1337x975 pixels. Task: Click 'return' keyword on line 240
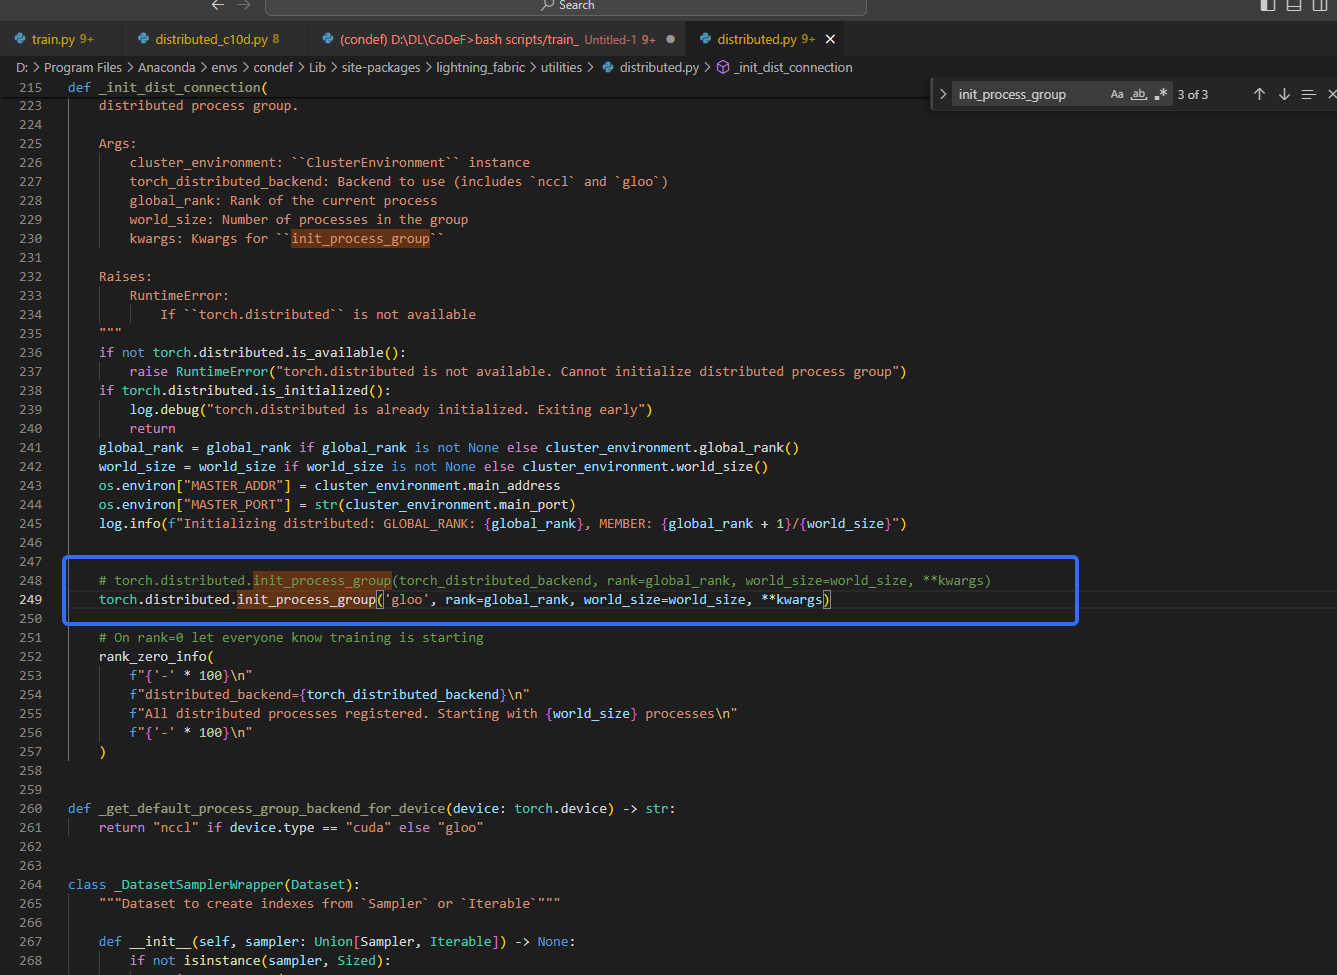tap(152, 428)
